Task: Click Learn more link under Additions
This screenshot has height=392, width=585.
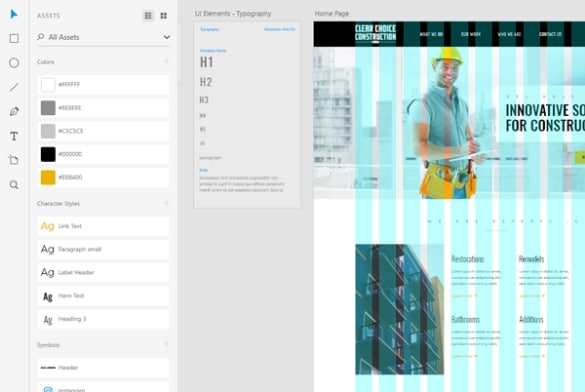Action: click(532, 356)
